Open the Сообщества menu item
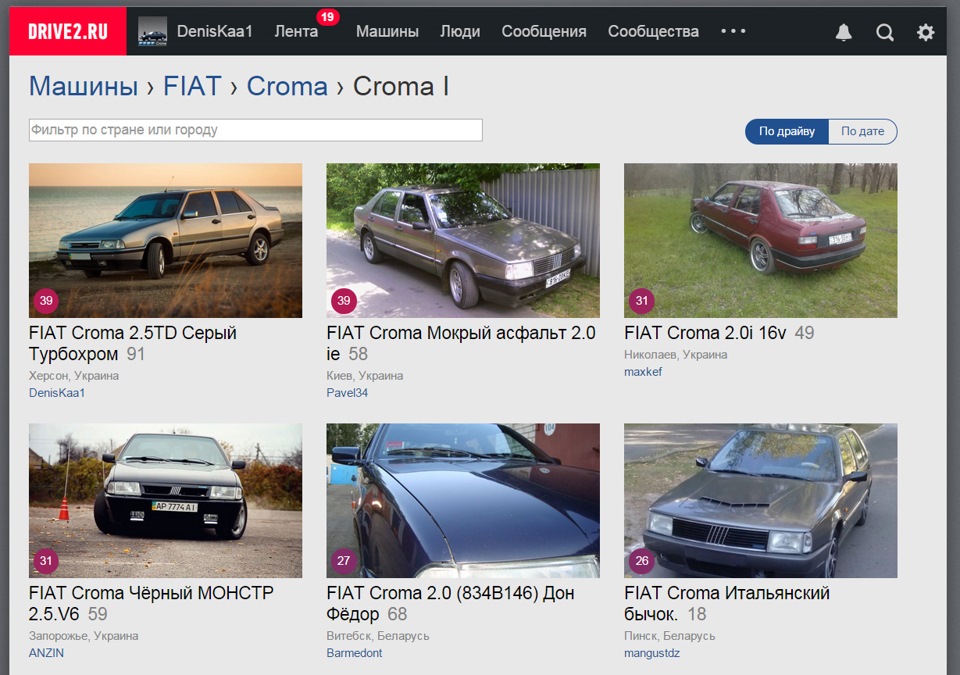960x675 pixels. click(653, 31)
